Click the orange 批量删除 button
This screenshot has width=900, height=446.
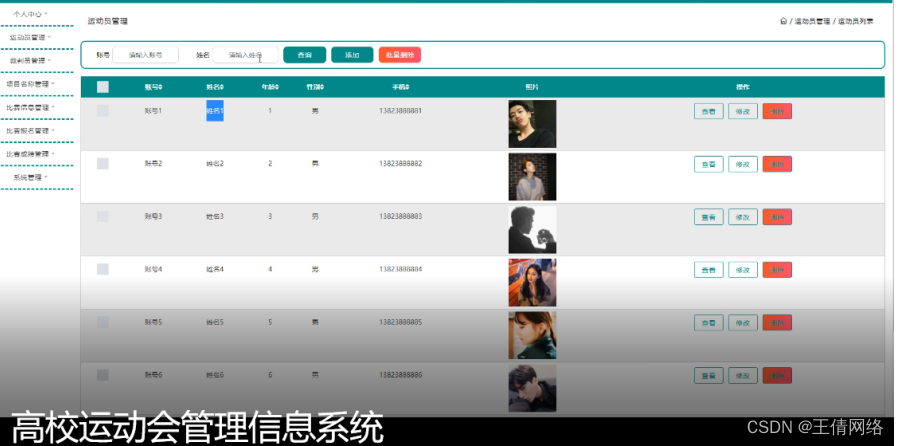point(399,55)
